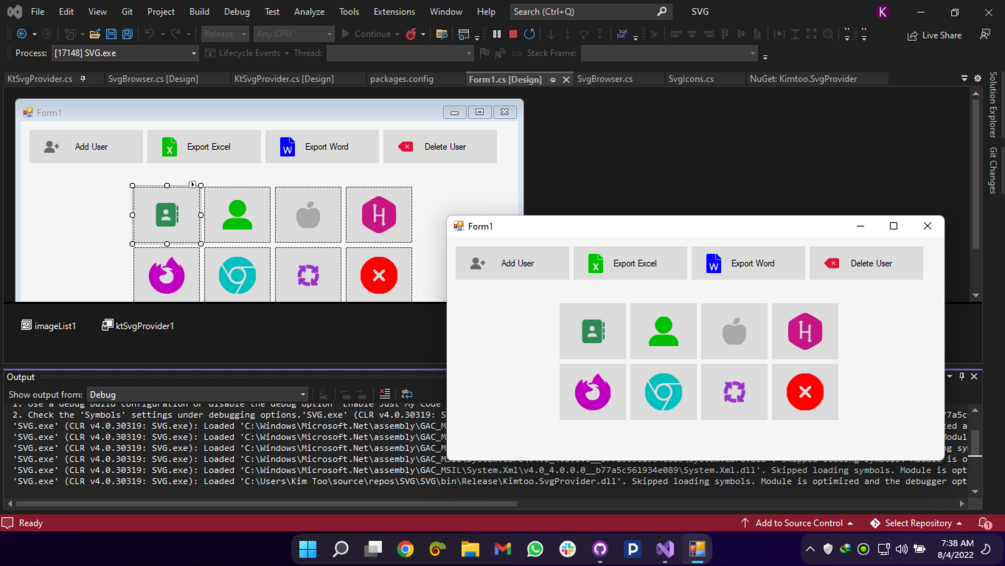Select the red X circle icon in designer
Image resolution: width=1005 pixels, height=566 pixels.
379,274
